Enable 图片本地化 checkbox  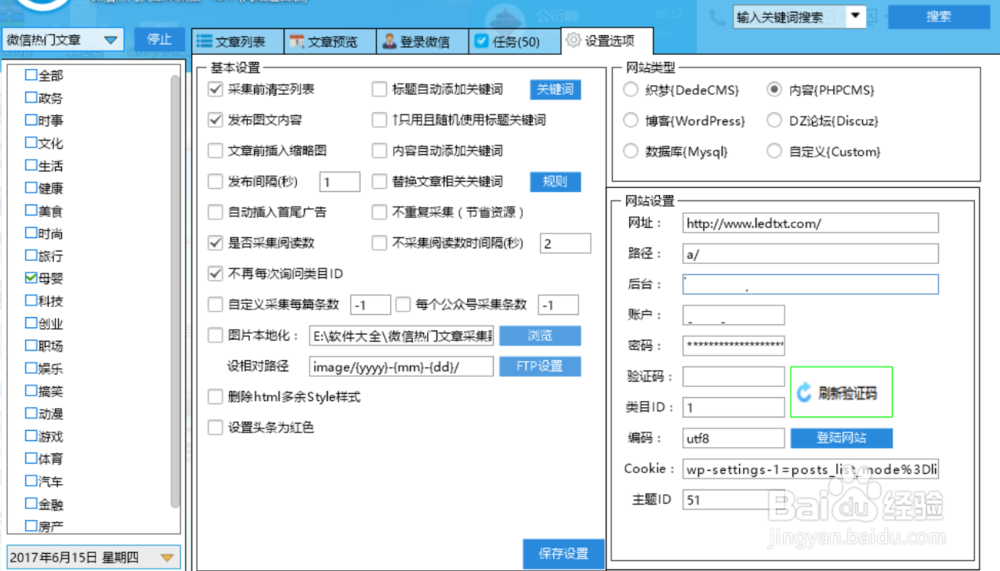tap(216, 335)
